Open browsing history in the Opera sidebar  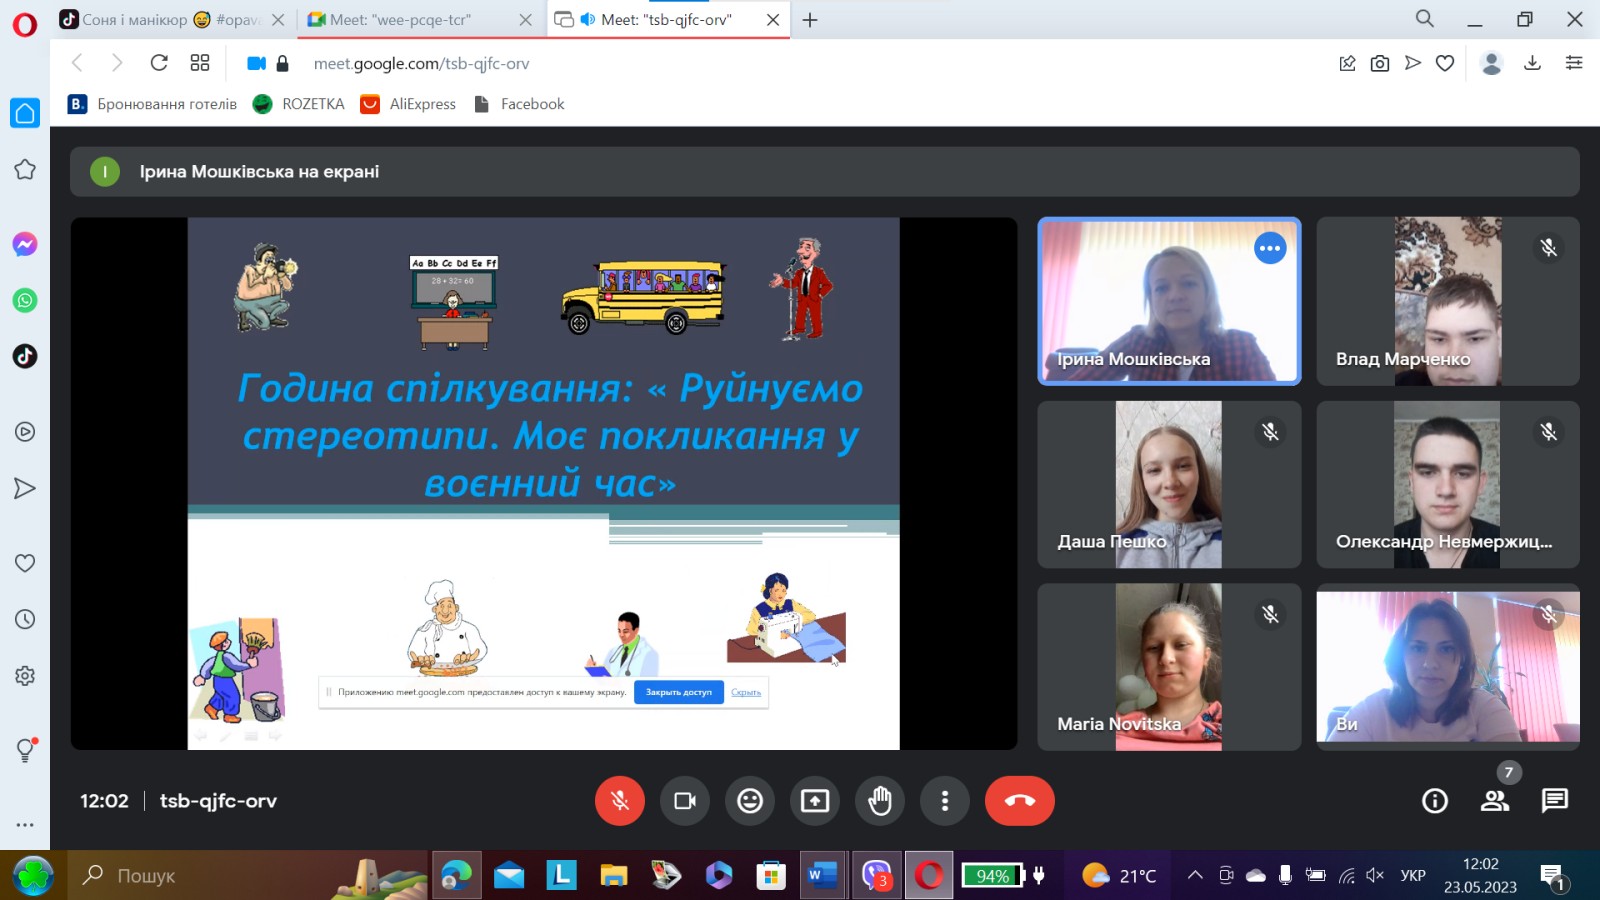24,618
